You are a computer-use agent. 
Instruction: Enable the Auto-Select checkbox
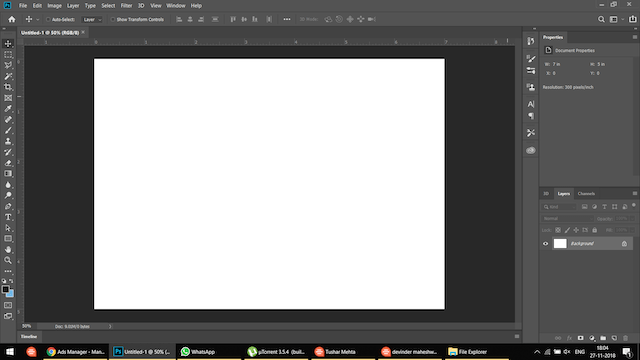click(x=48, y=19)
